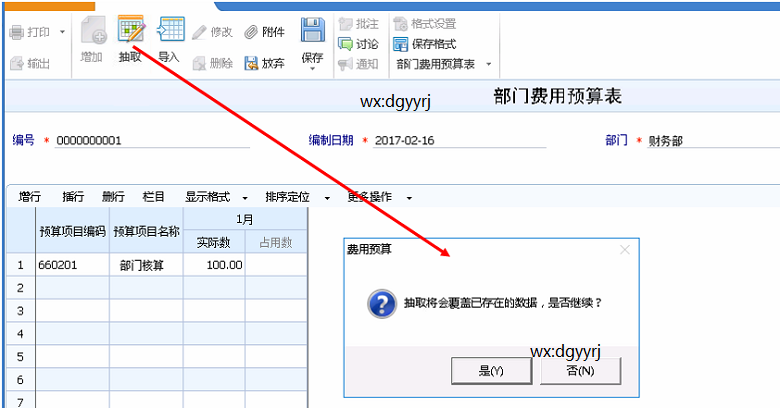Click the 附件 attachment paperclip icon
Image resolution: width=780 pixels, height=408 pixels.
(x=251, y=32)
